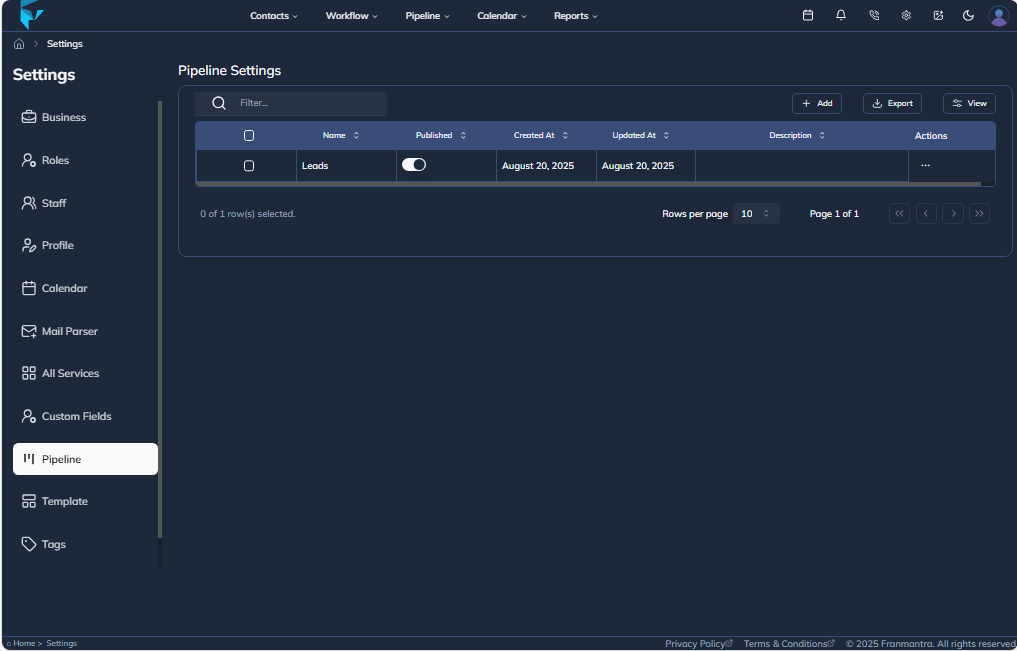
Task: Open the Tags settings section
Action: [50, 543]
